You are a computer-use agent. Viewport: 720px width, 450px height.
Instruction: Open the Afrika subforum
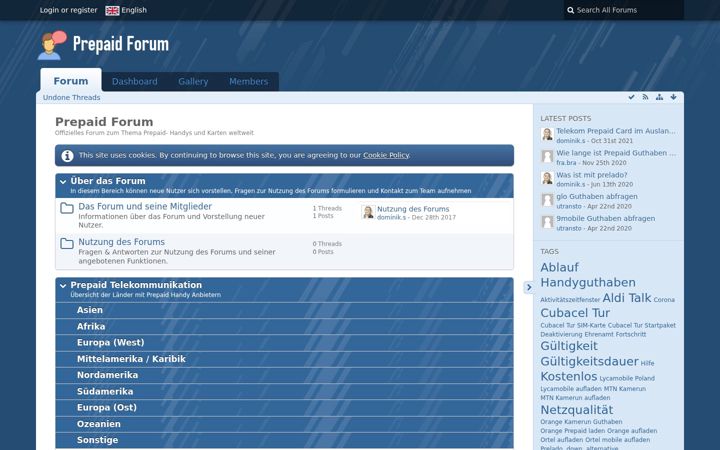pos(91,326)
